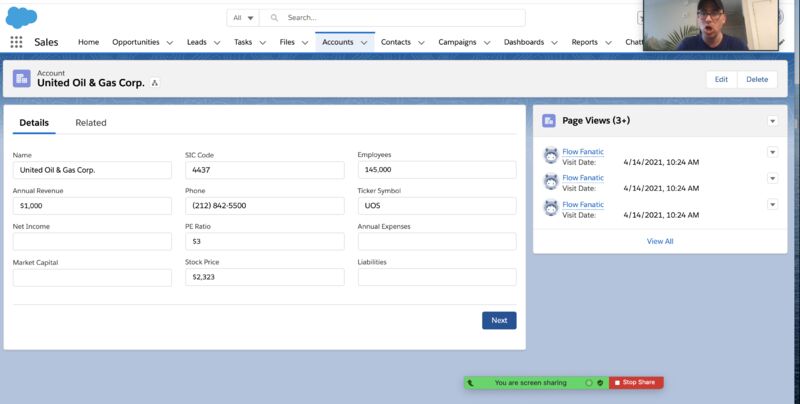Screen dimensions: 800x404
Task: Click the PE Ratio input field
Action: point(265,242)
